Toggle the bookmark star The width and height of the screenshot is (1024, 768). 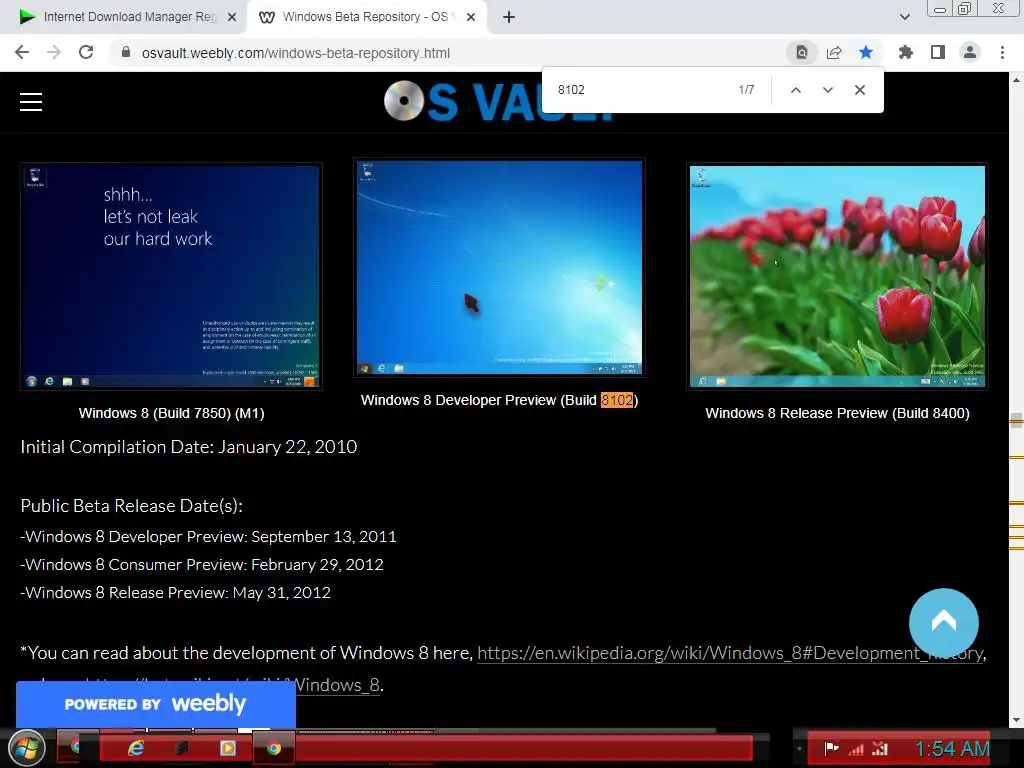point(865,52)
